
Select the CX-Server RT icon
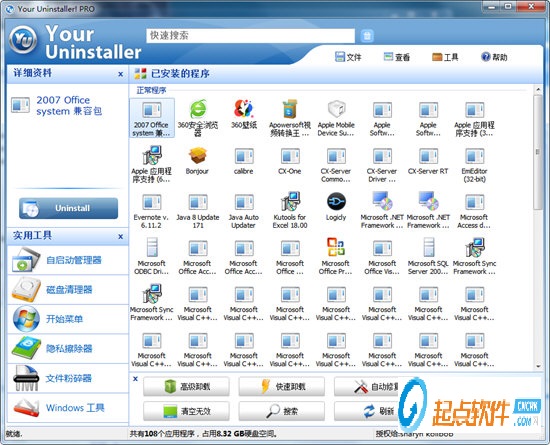(428, 156)
